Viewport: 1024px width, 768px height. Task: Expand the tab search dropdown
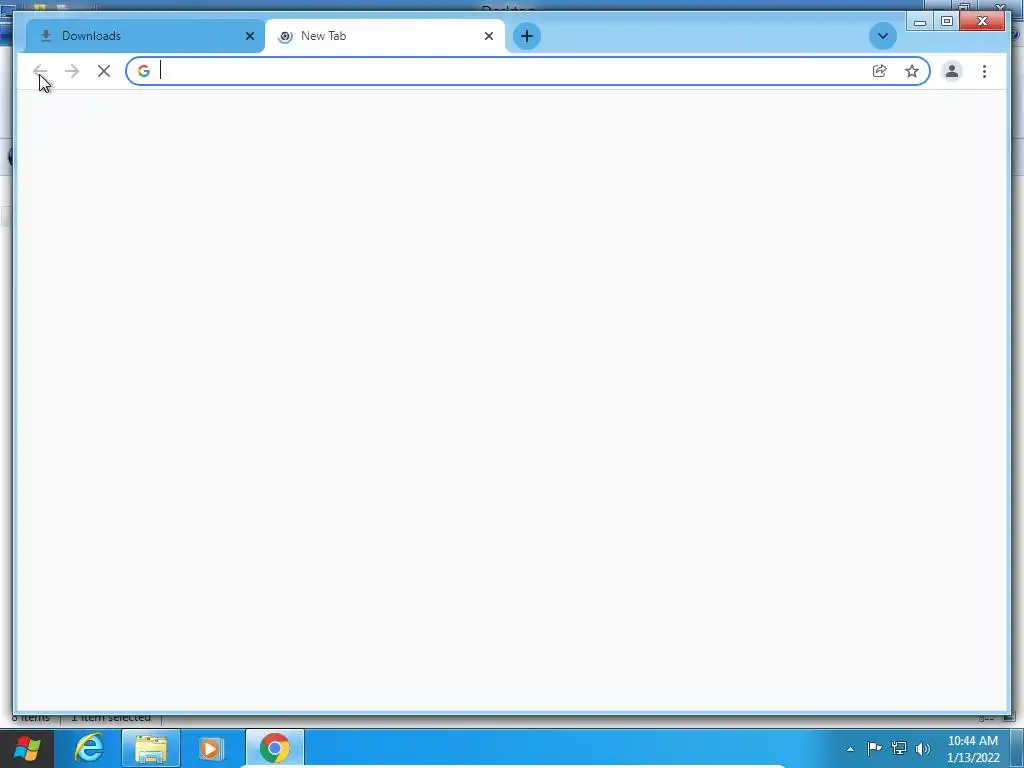[882, 36]
